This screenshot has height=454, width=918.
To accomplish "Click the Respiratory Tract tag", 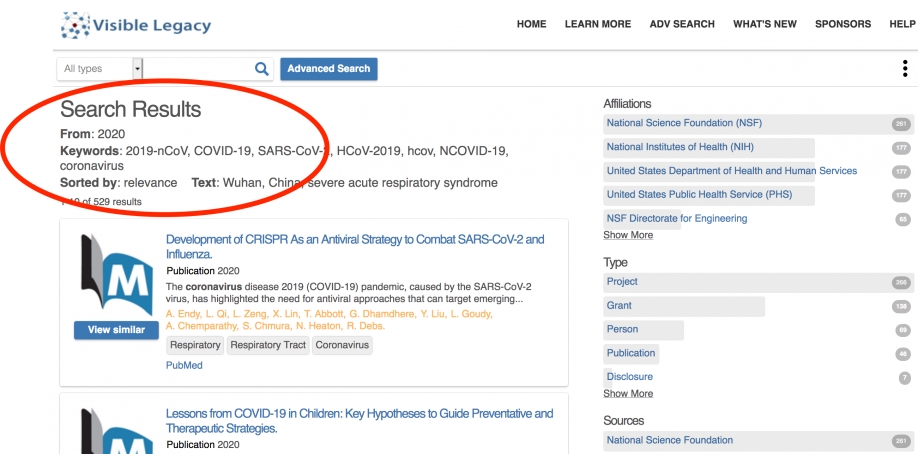I will (267, 345).
